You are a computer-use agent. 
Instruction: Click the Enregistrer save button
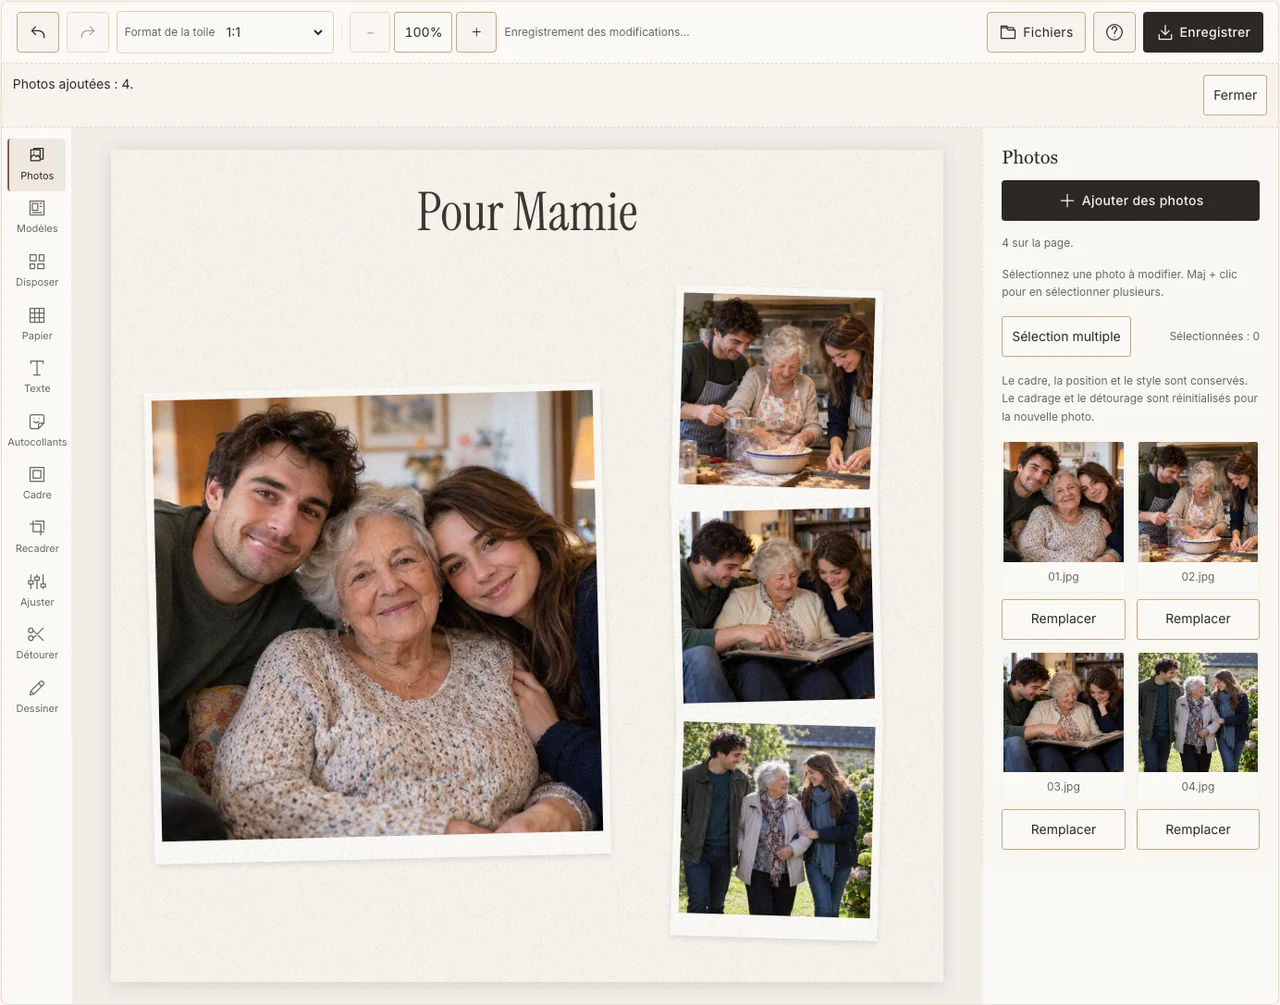[1203, 32]
